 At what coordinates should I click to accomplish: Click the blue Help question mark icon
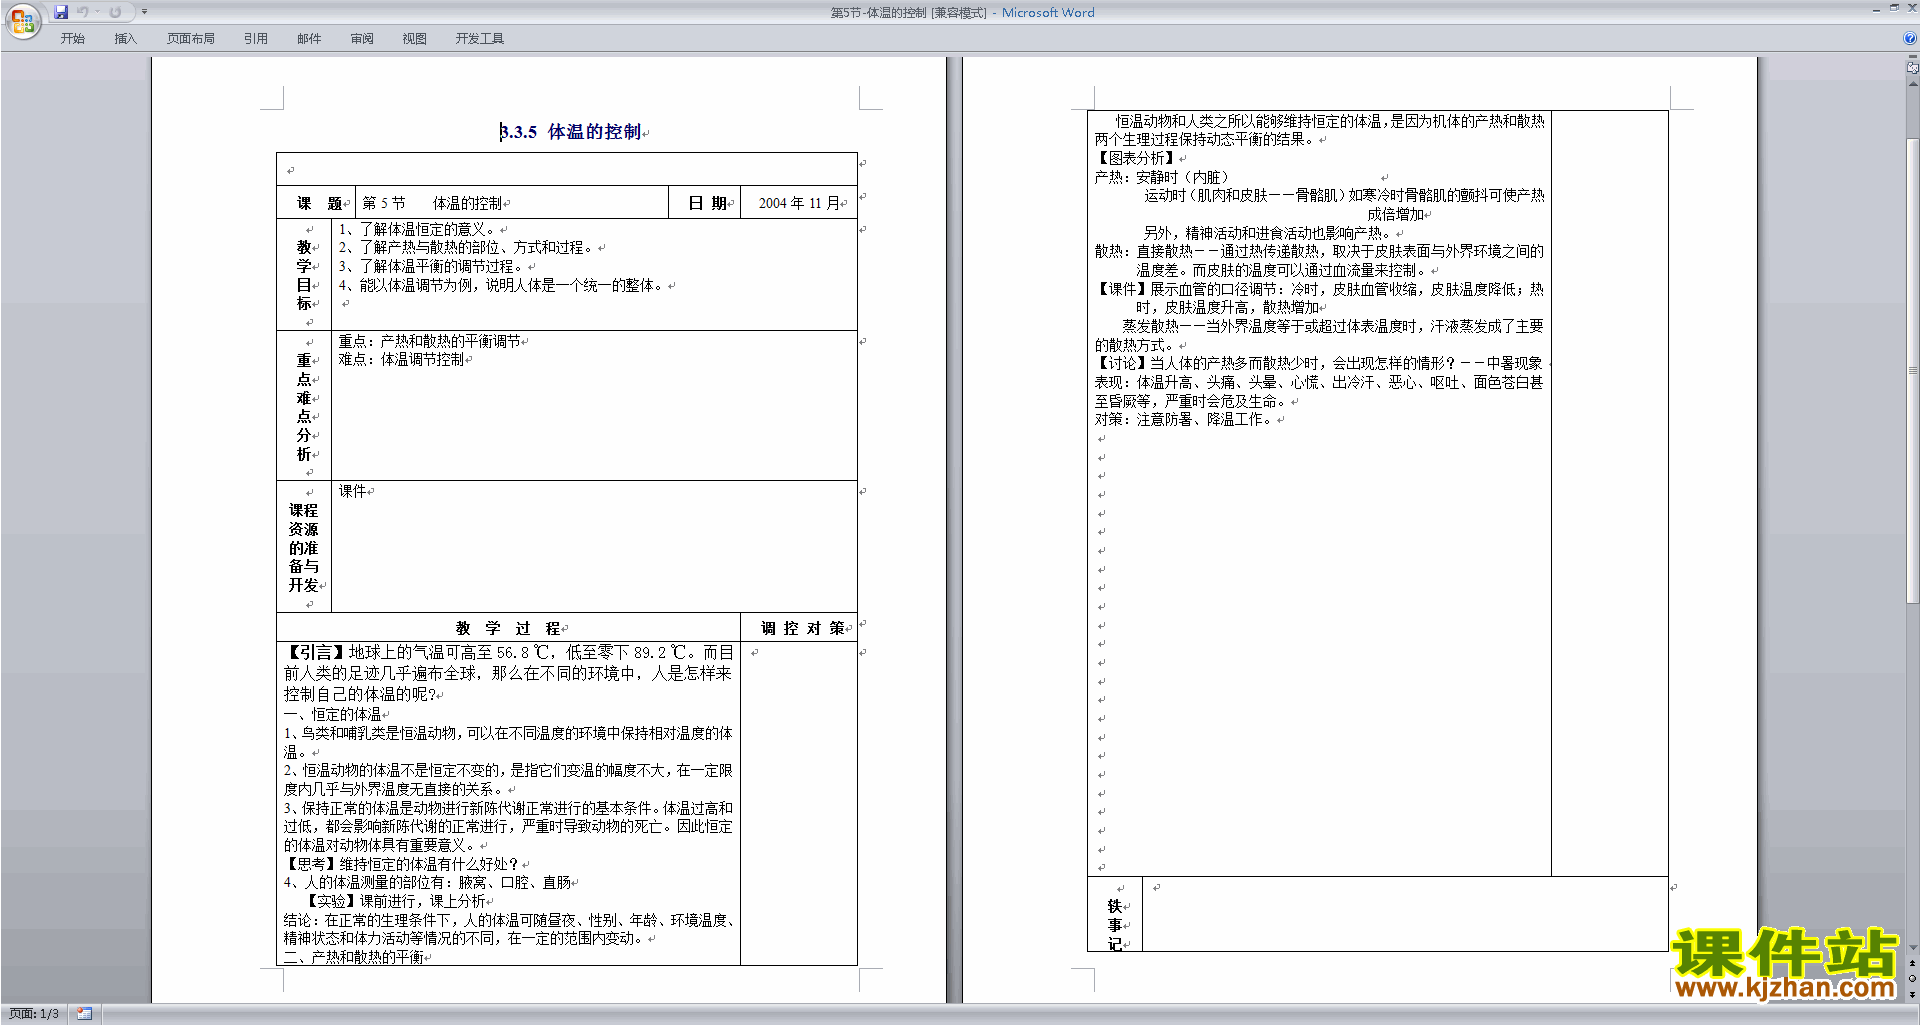coord(1910,38)
